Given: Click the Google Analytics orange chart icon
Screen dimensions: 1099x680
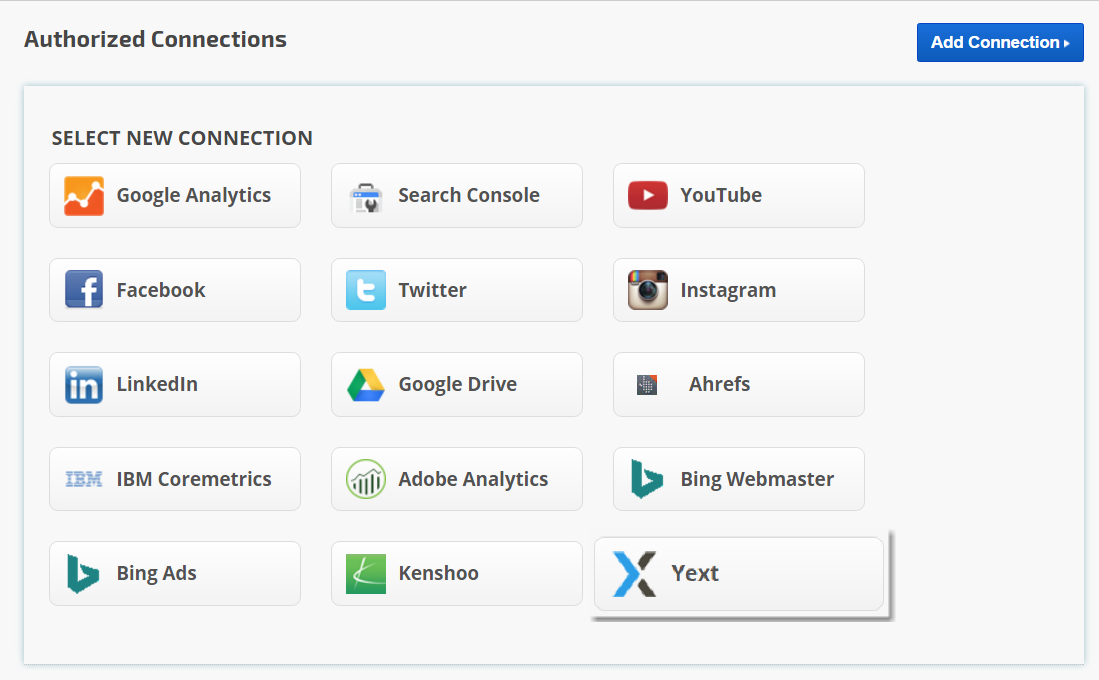Looking at the screenshot, I should (x=84, y=196).
